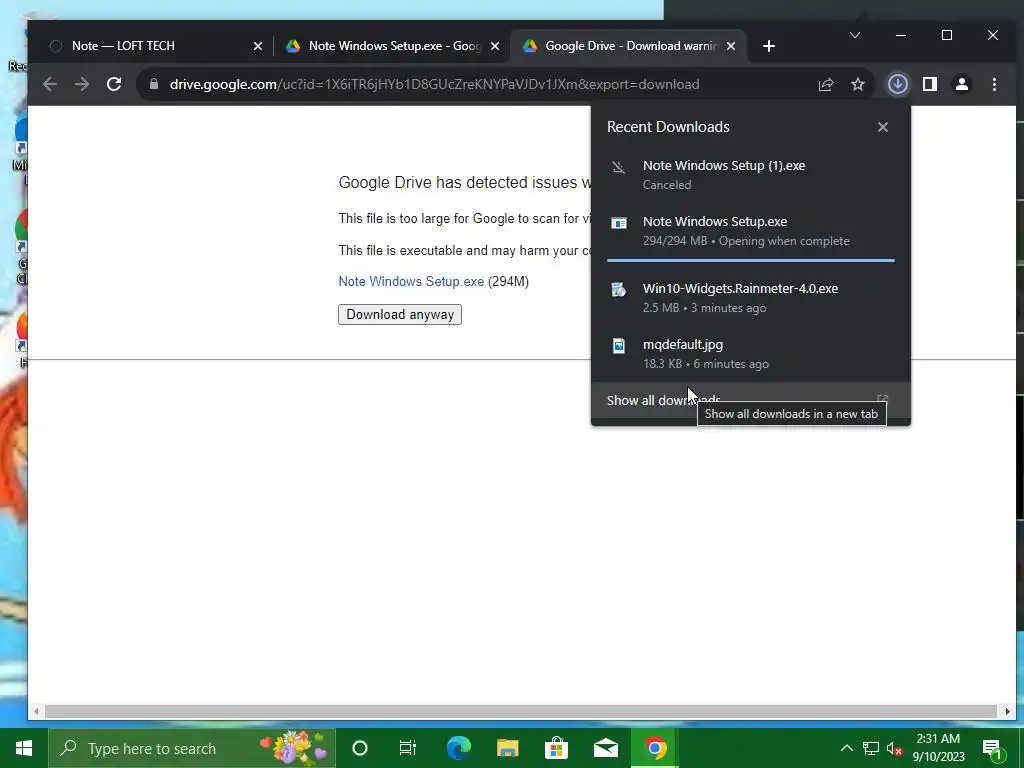Image resolution: width=1024 pixels, height=768 pixels.
Task: Open a new tab with the plus button
Action: (769, 46)
